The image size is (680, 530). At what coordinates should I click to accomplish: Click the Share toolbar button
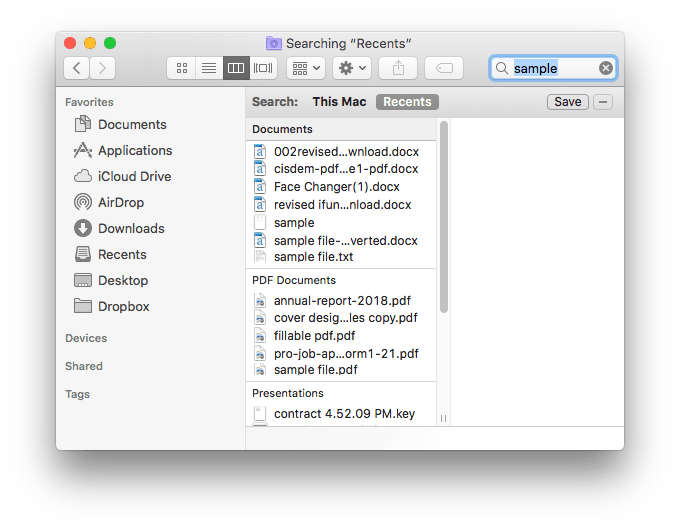pos(398,68)
